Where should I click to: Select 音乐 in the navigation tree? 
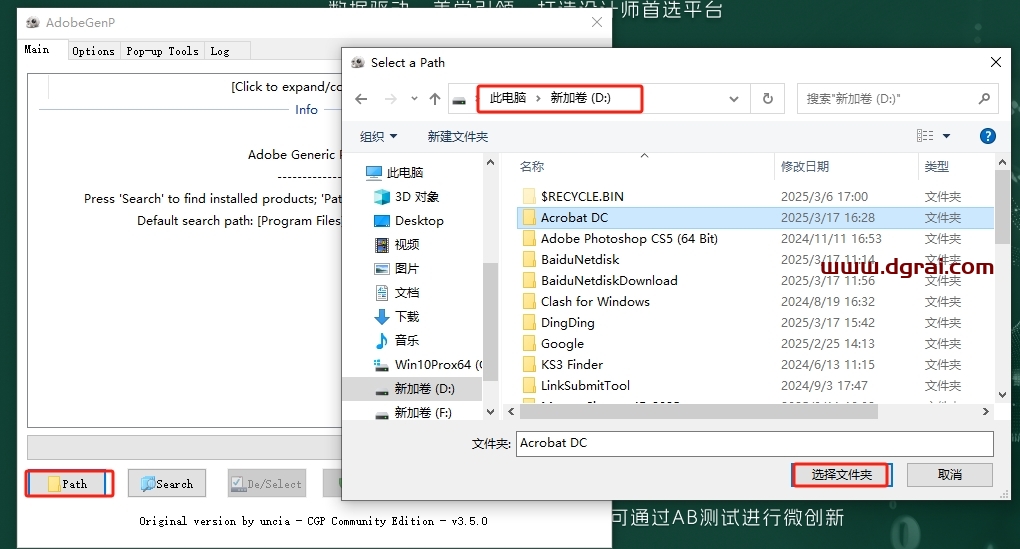(x=407, y=340)
